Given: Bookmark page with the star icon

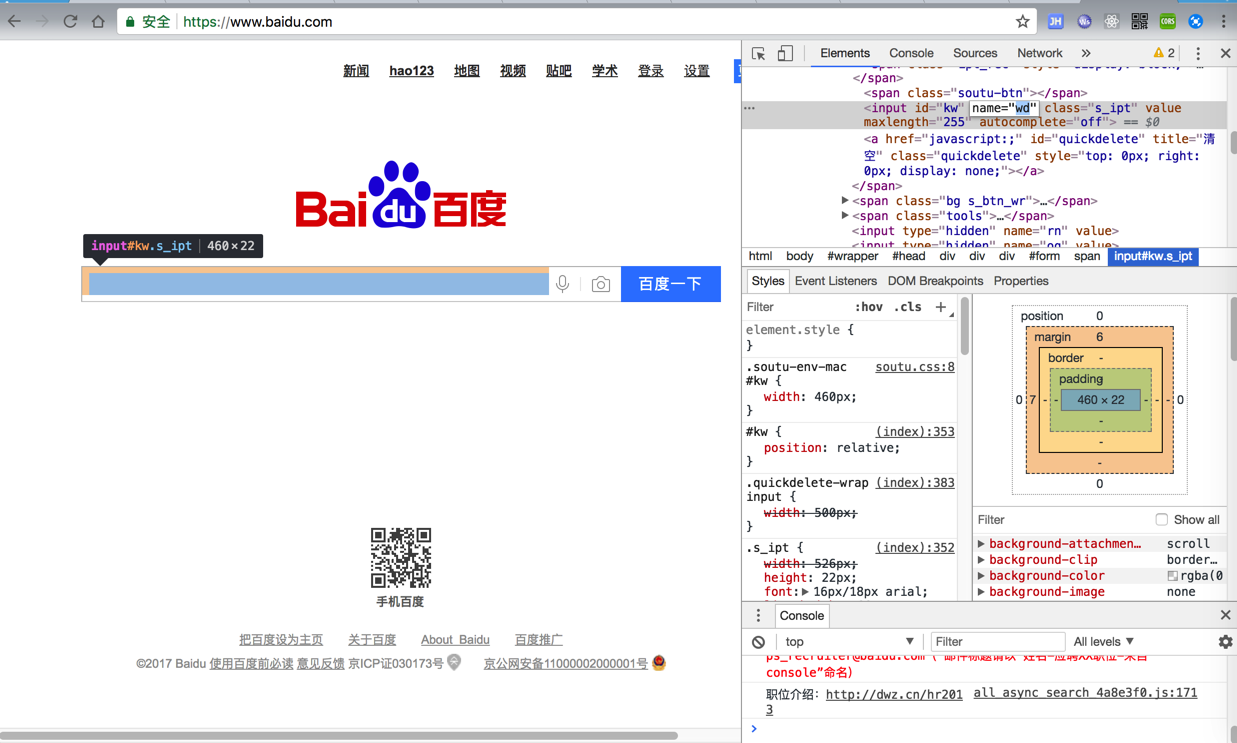Looking at the screenshot, I should click(x=1022, y=21).
